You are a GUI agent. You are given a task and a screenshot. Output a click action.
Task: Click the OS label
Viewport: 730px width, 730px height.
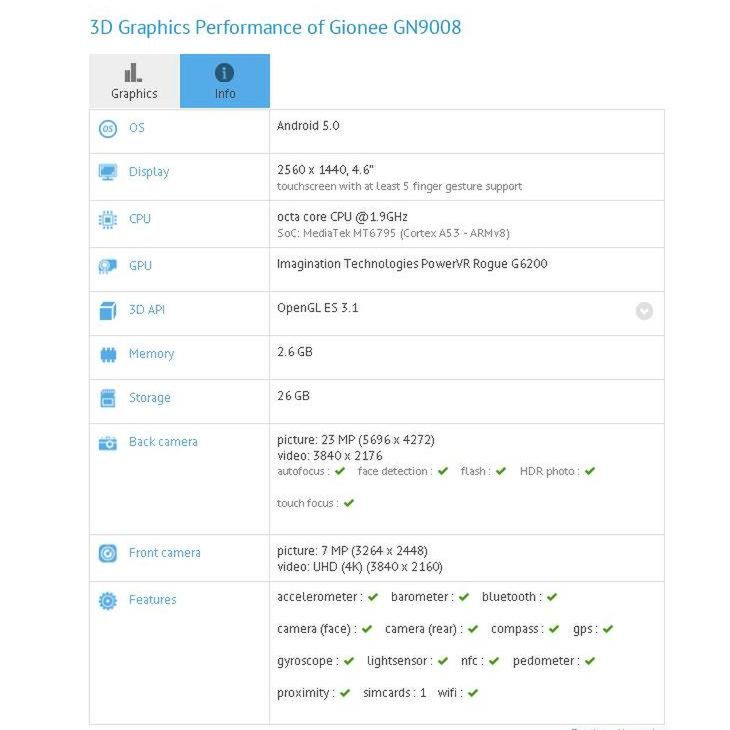[137, 128]
